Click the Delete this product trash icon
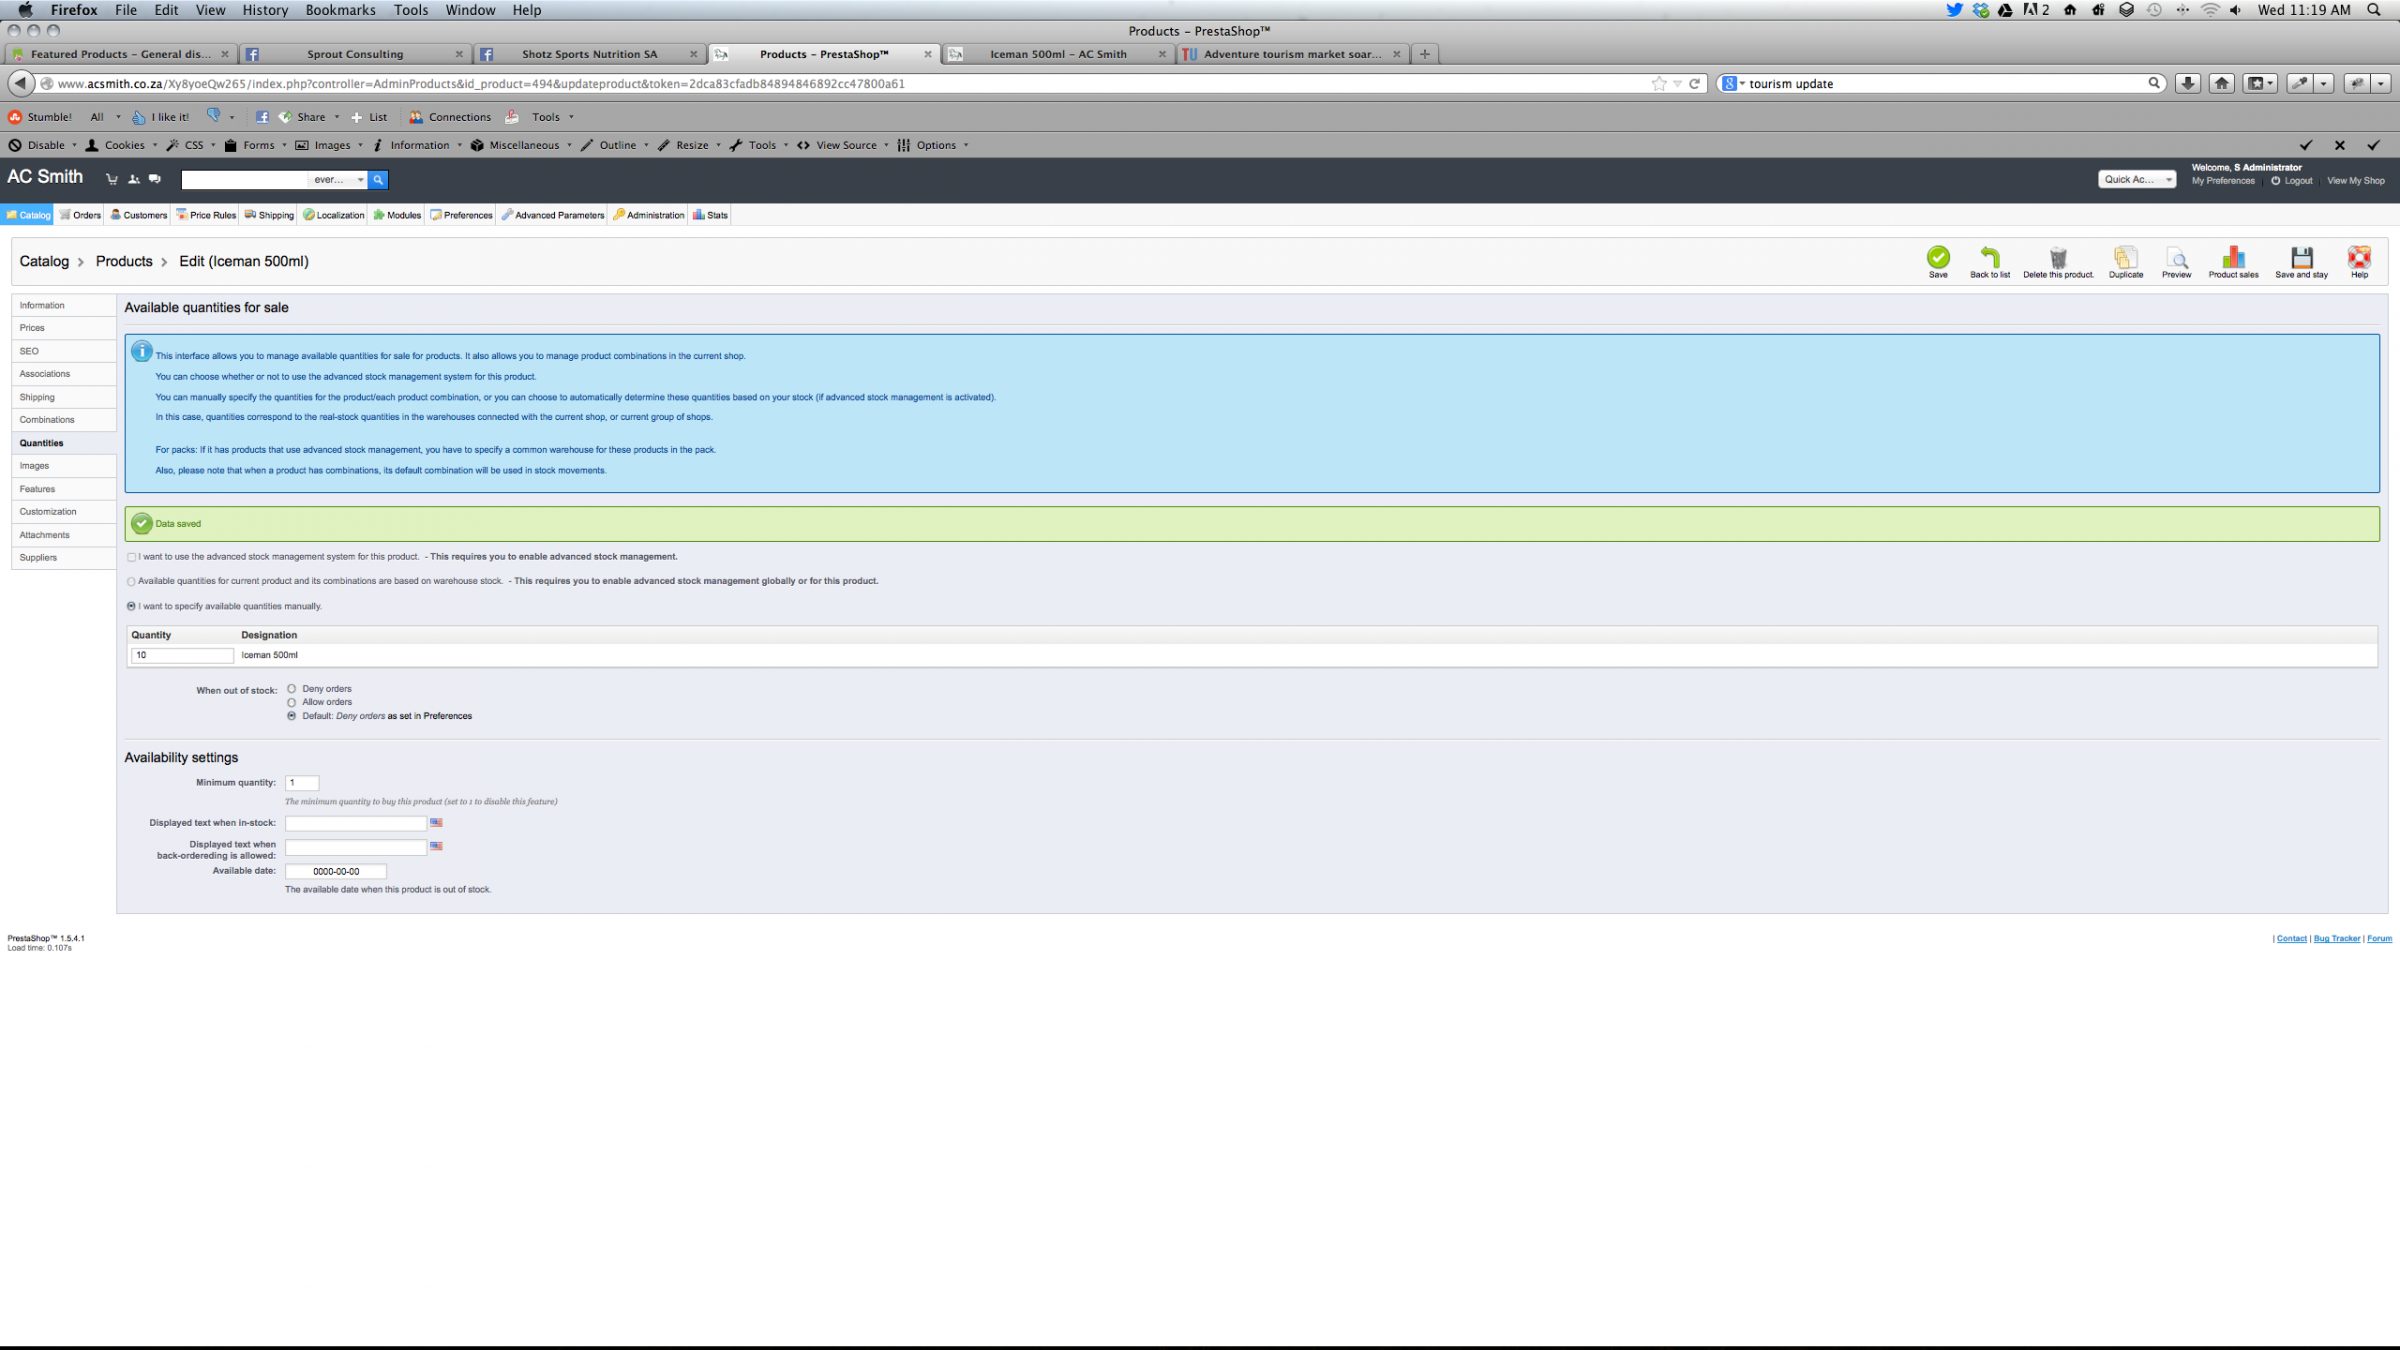This screenshot has height=1350, width=2400. [2057, 258]
